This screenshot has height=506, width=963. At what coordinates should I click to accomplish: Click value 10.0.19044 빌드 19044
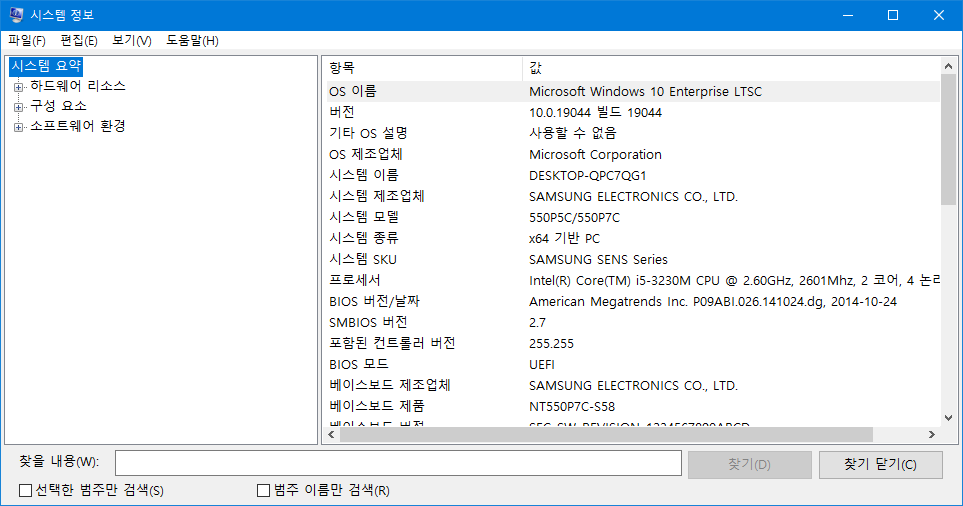(x=596, y=112)
